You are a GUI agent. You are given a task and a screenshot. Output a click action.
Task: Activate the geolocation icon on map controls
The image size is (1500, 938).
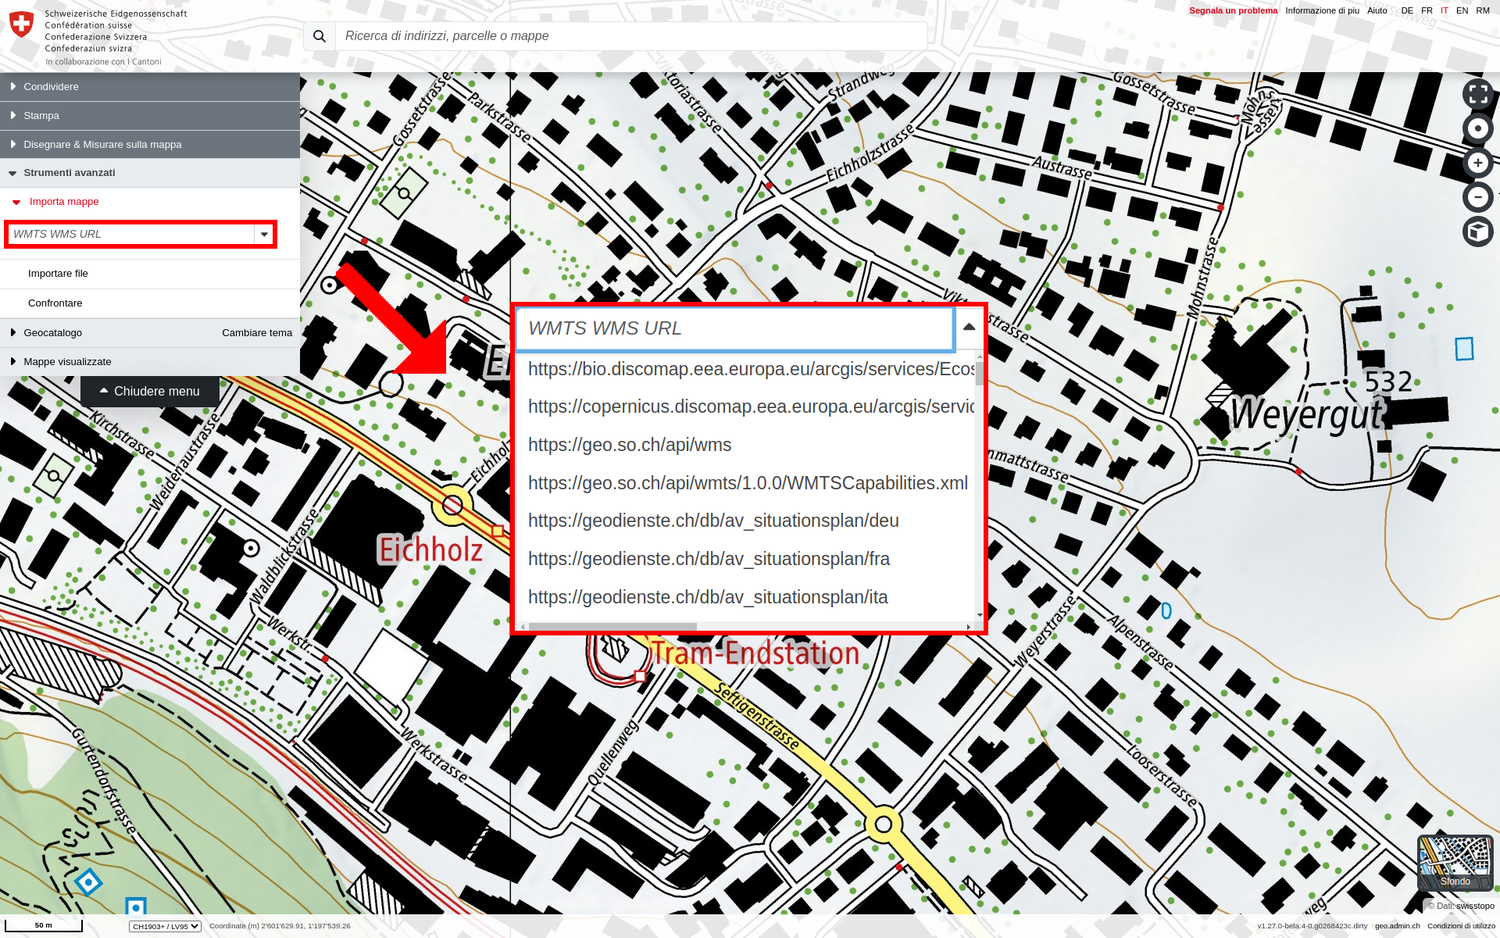pos(1478,128)
